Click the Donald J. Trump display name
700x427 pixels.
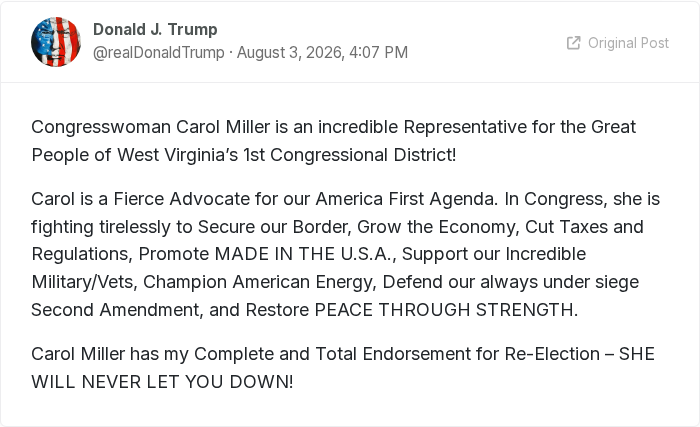point(155,29)
